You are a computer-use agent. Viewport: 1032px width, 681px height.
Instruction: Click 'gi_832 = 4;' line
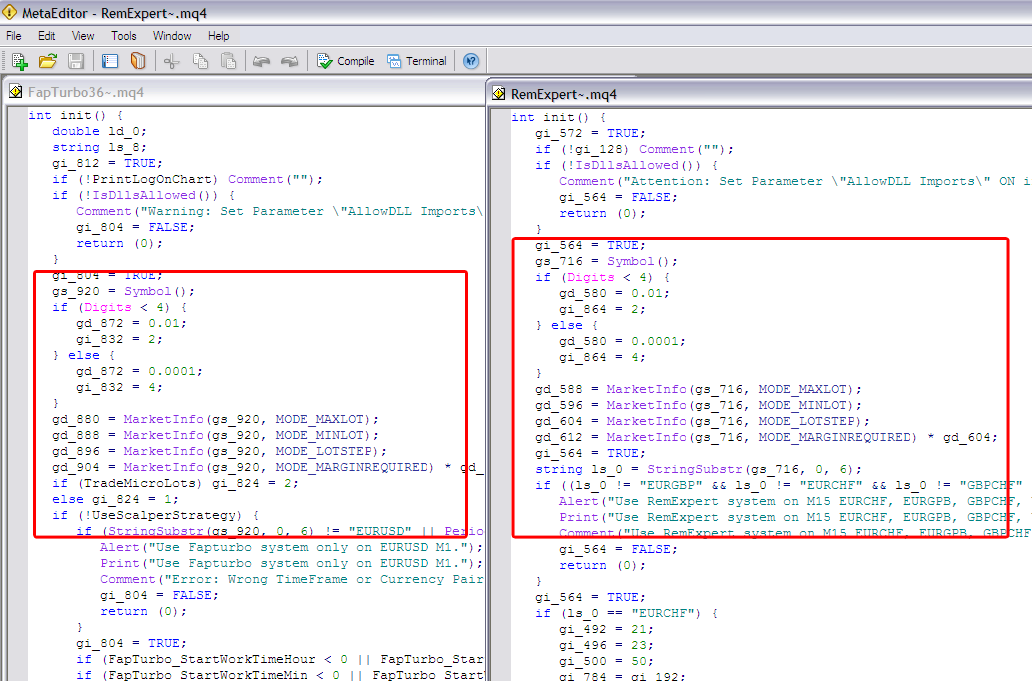[x=119, y=387]
